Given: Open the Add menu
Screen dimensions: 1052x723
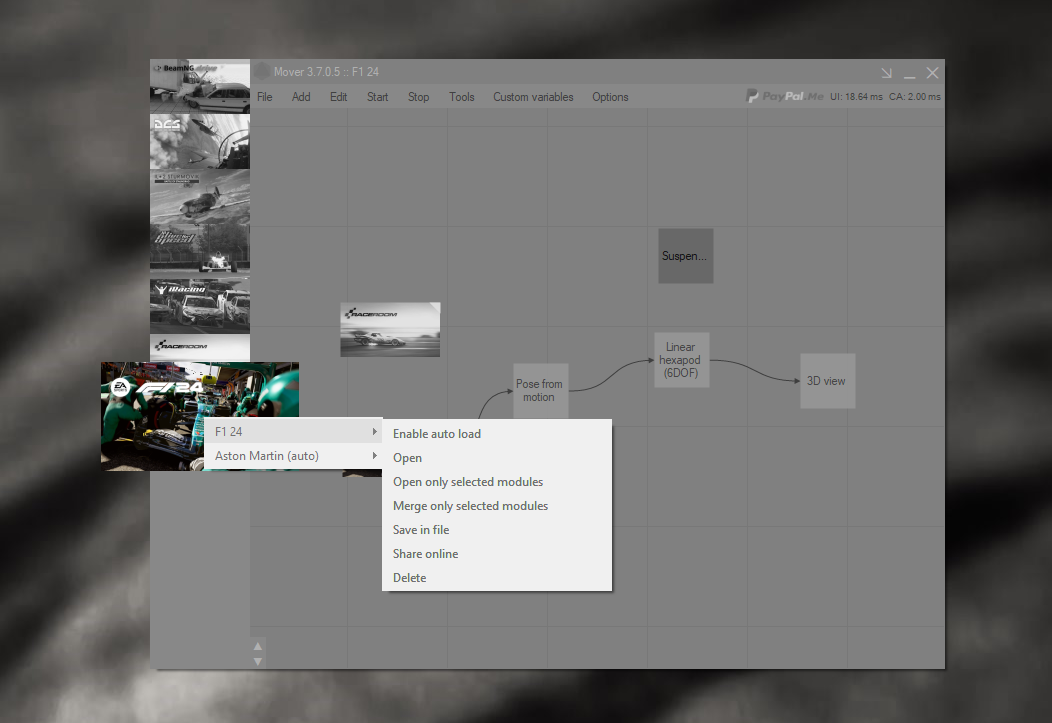Looking at the screenshot, I should coord(301,97).
